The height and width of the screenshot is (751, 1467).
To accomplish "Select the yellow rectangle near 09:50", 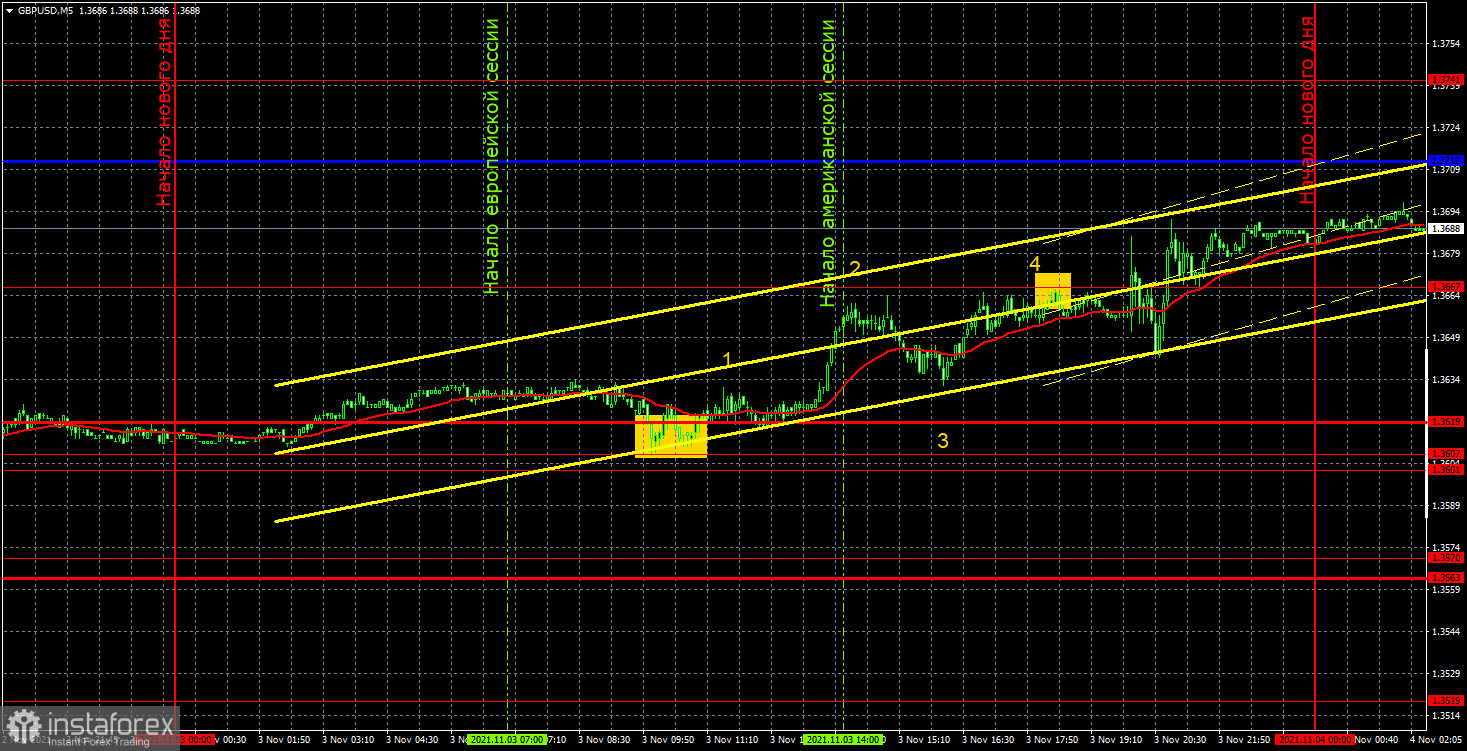I will click(x=671, y=436).
